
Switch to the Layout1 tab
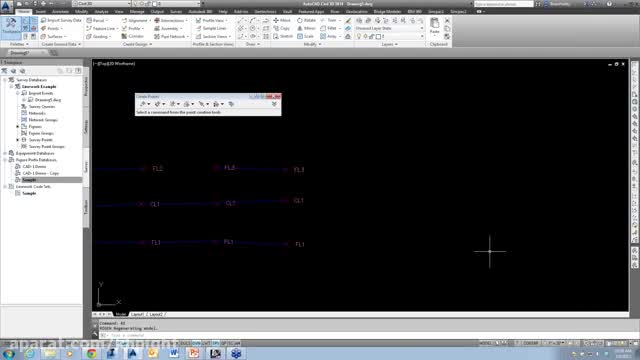click(137, 314)
